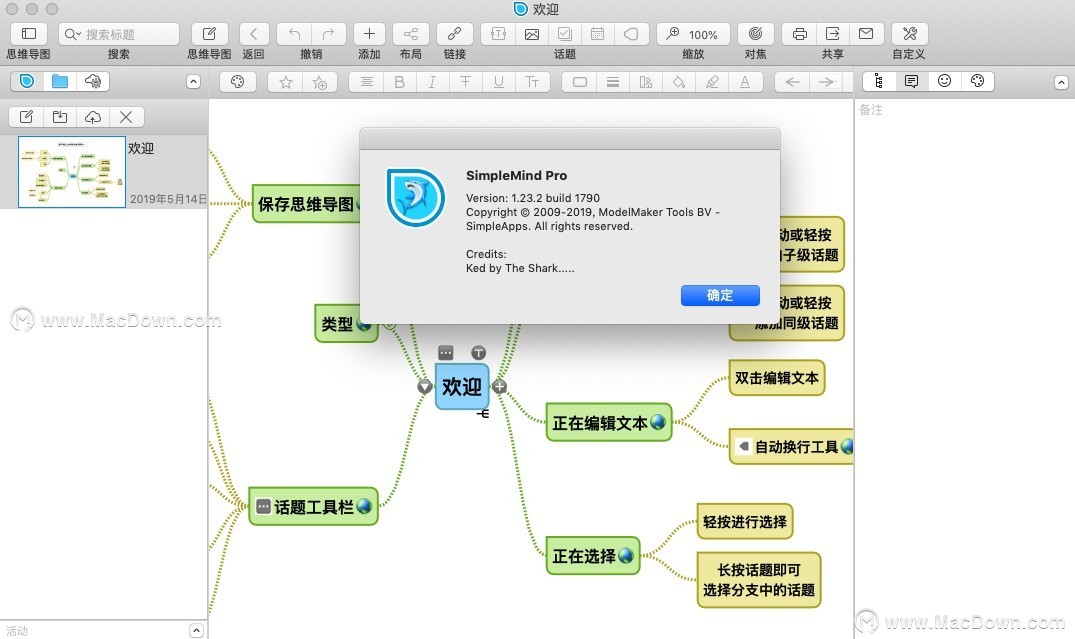Set line thickness with three-lines icon
This screenshot has width=1075, height=639.
coord(613,82)
